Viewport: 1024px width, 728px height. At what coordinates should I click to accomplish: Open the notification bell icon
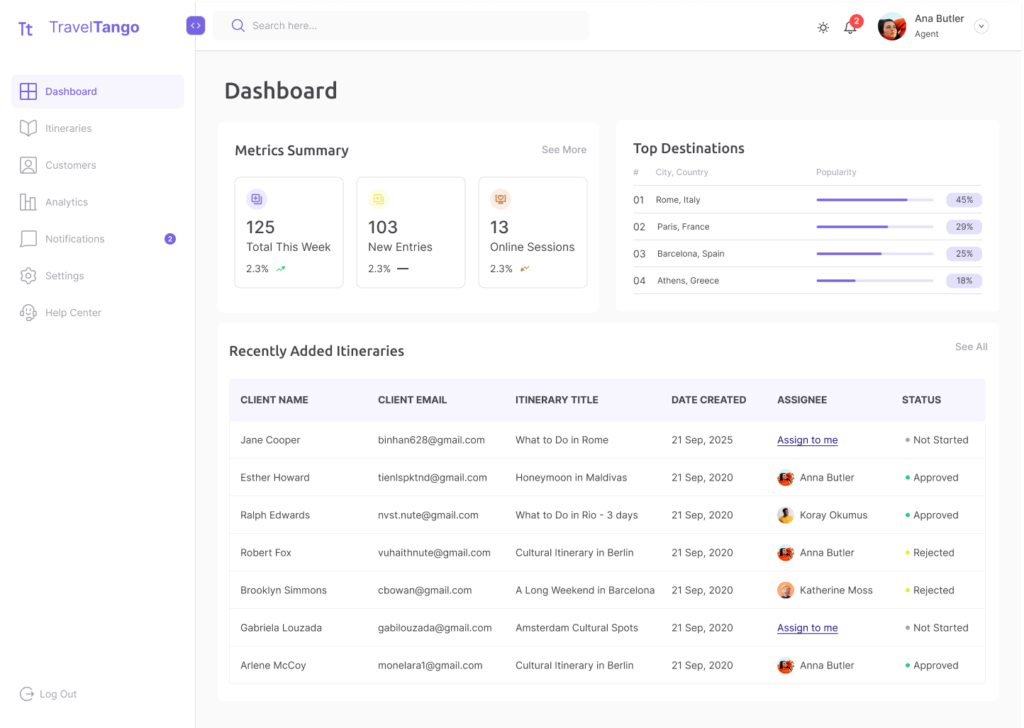coord(850,28)
